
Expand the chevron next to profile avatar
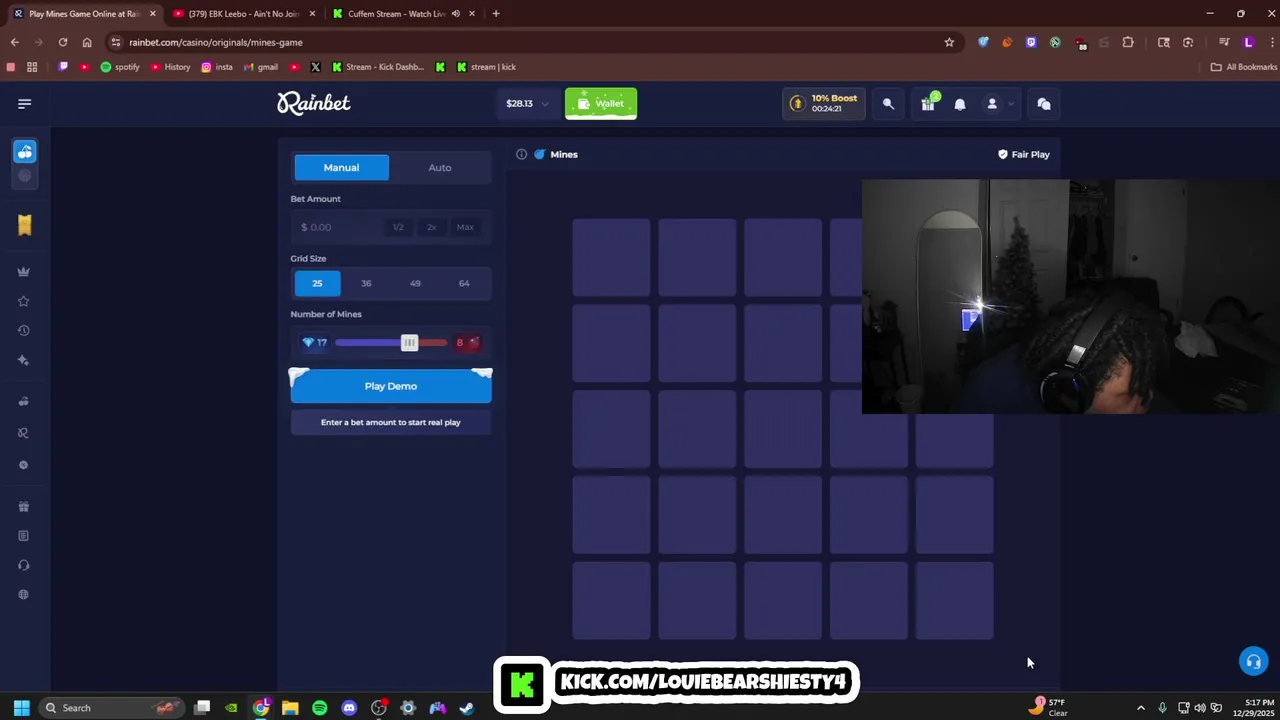tap(1011, 104)
